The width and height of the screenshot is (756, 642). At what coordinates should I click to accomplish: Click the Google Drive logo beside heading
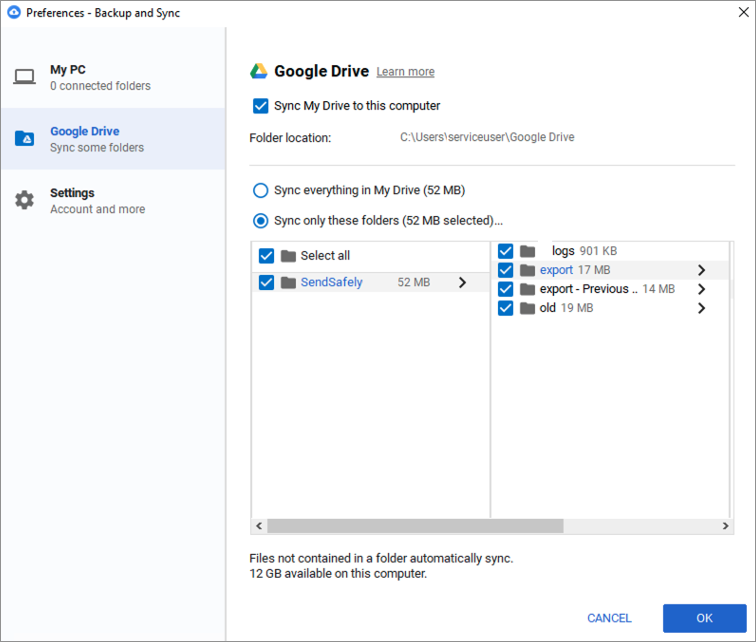click(259, 71)
